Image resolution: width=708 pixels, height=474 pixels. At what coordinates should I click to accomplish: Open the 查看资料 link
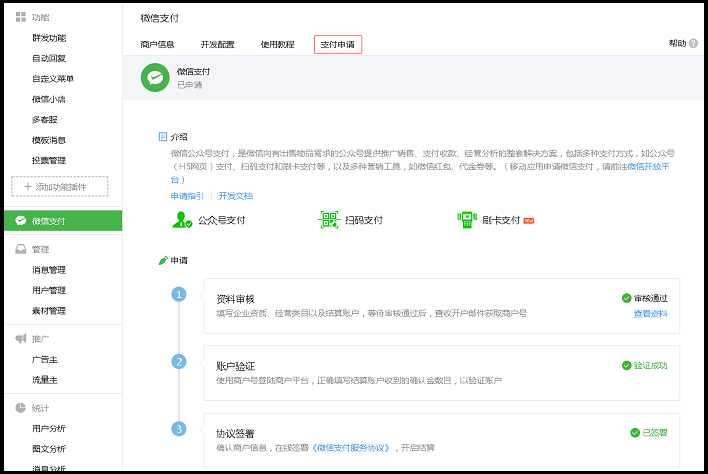coord(650,314)
